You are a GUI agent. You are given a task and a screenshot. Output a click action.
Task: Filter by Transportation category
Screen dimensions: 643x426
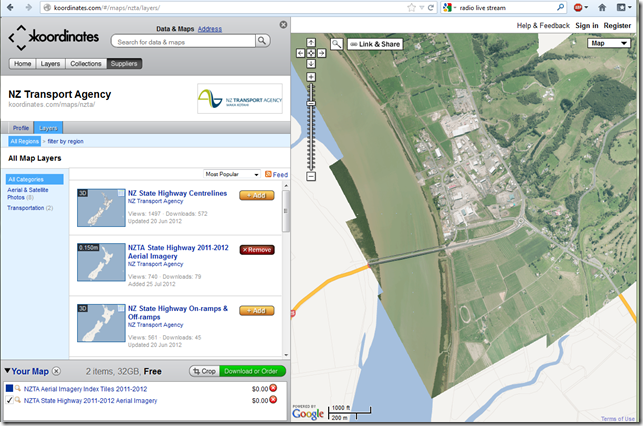coord(25,208)
